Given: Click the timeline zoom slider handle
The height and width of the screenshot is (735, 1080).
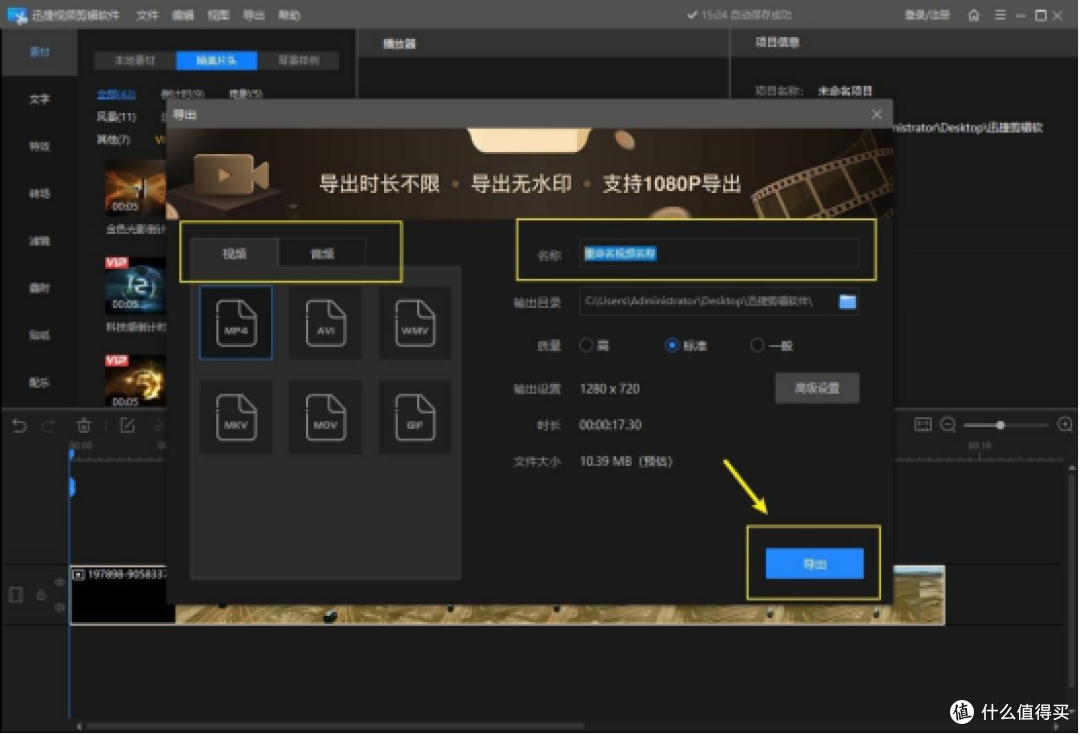Looking at the screenshot, I should [x=1000, y=425].
